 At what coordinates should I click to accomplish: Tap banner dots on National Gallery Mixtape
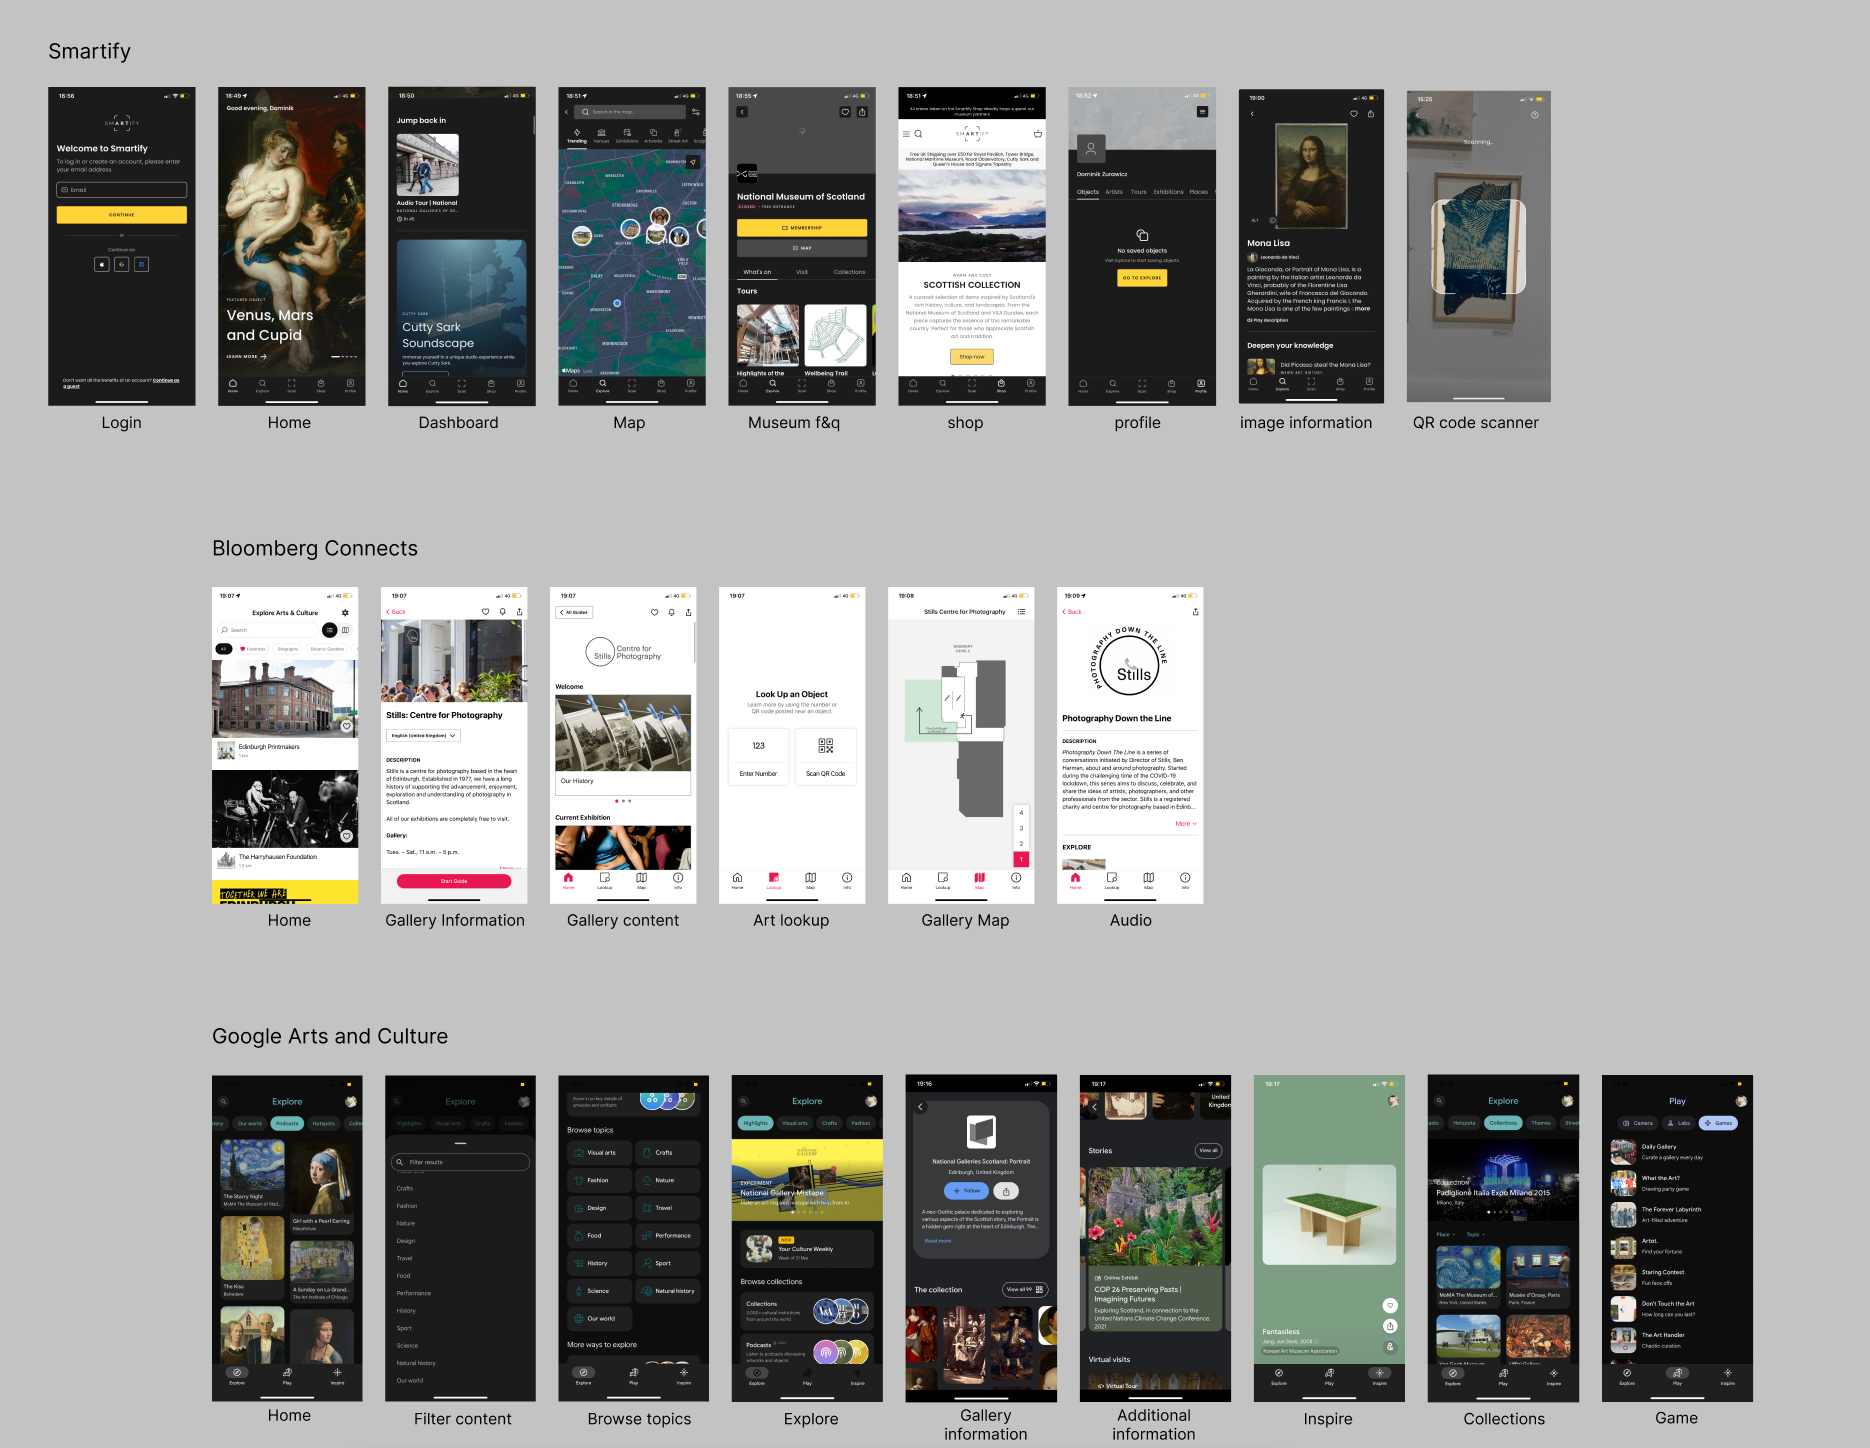807,1212
